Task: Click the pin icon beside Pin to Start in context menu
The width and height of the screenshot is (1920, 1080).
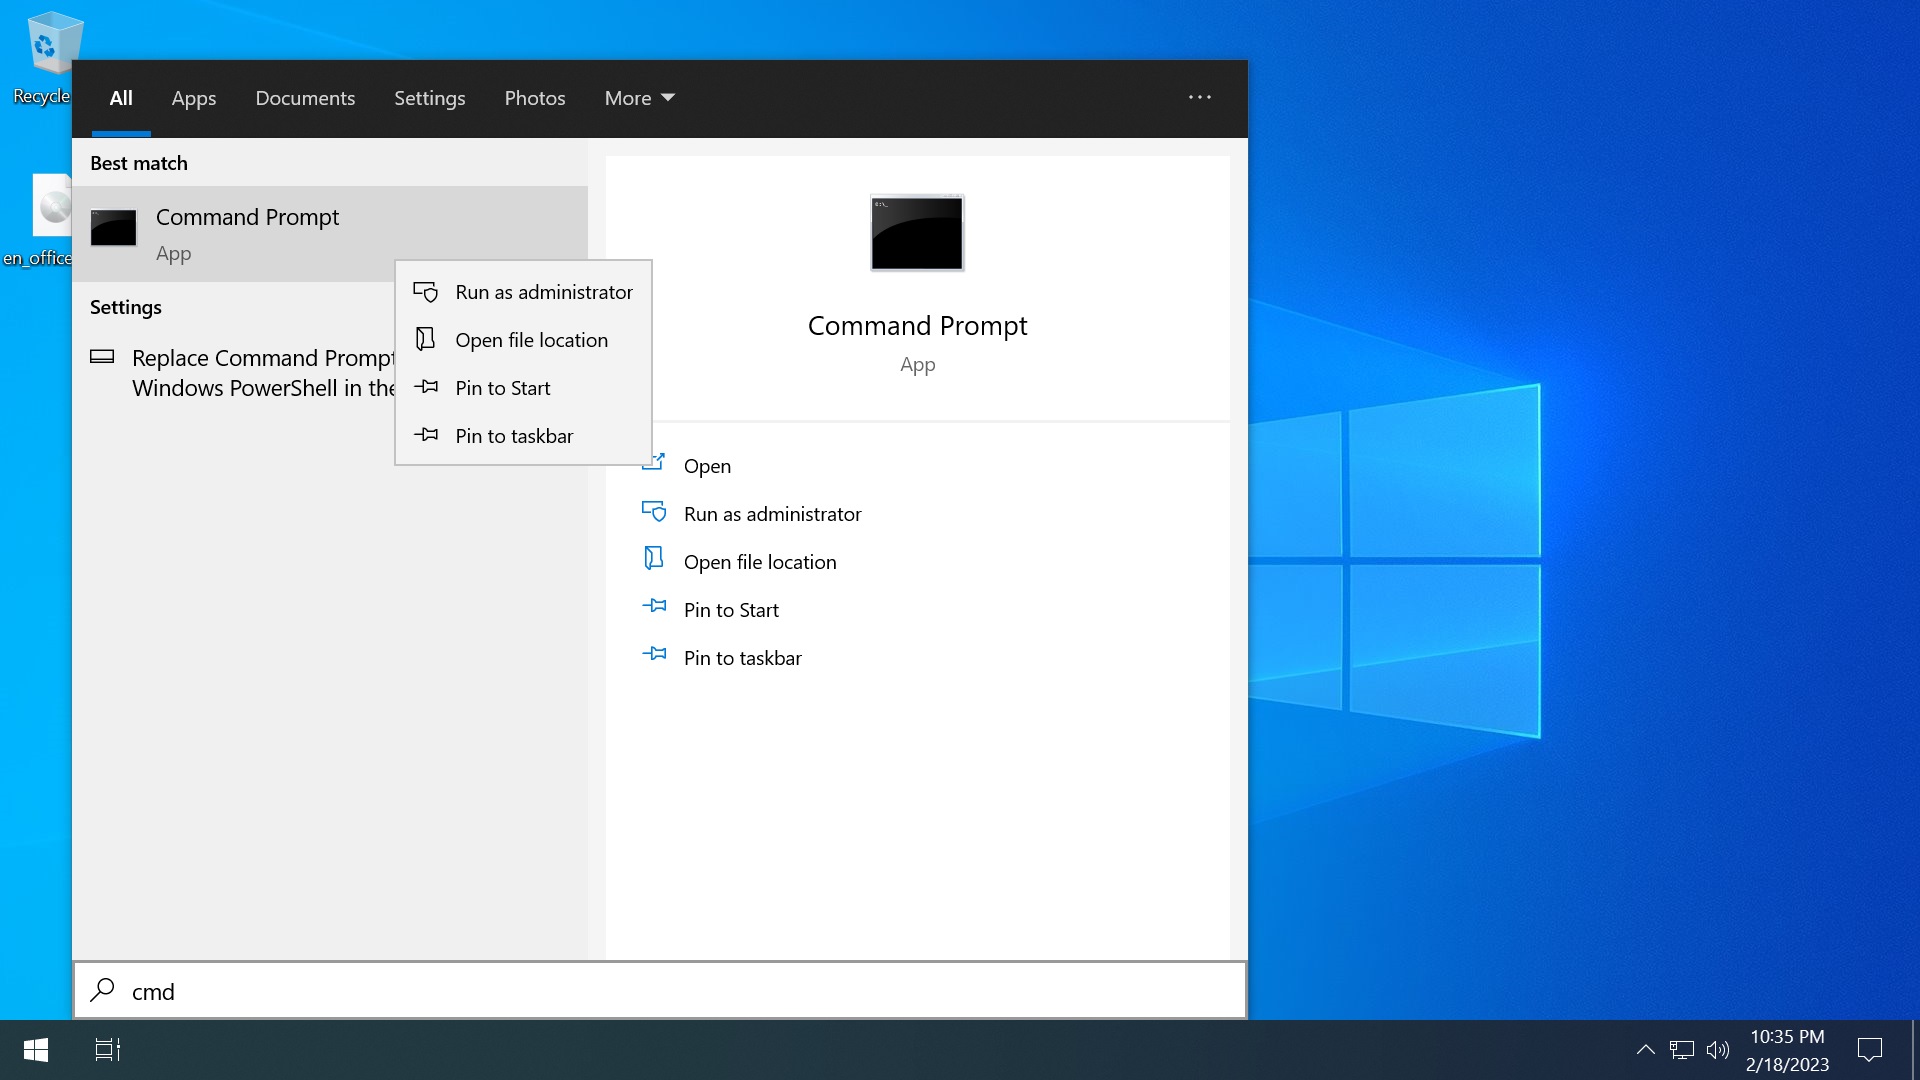Action: [x=426, y=387]
